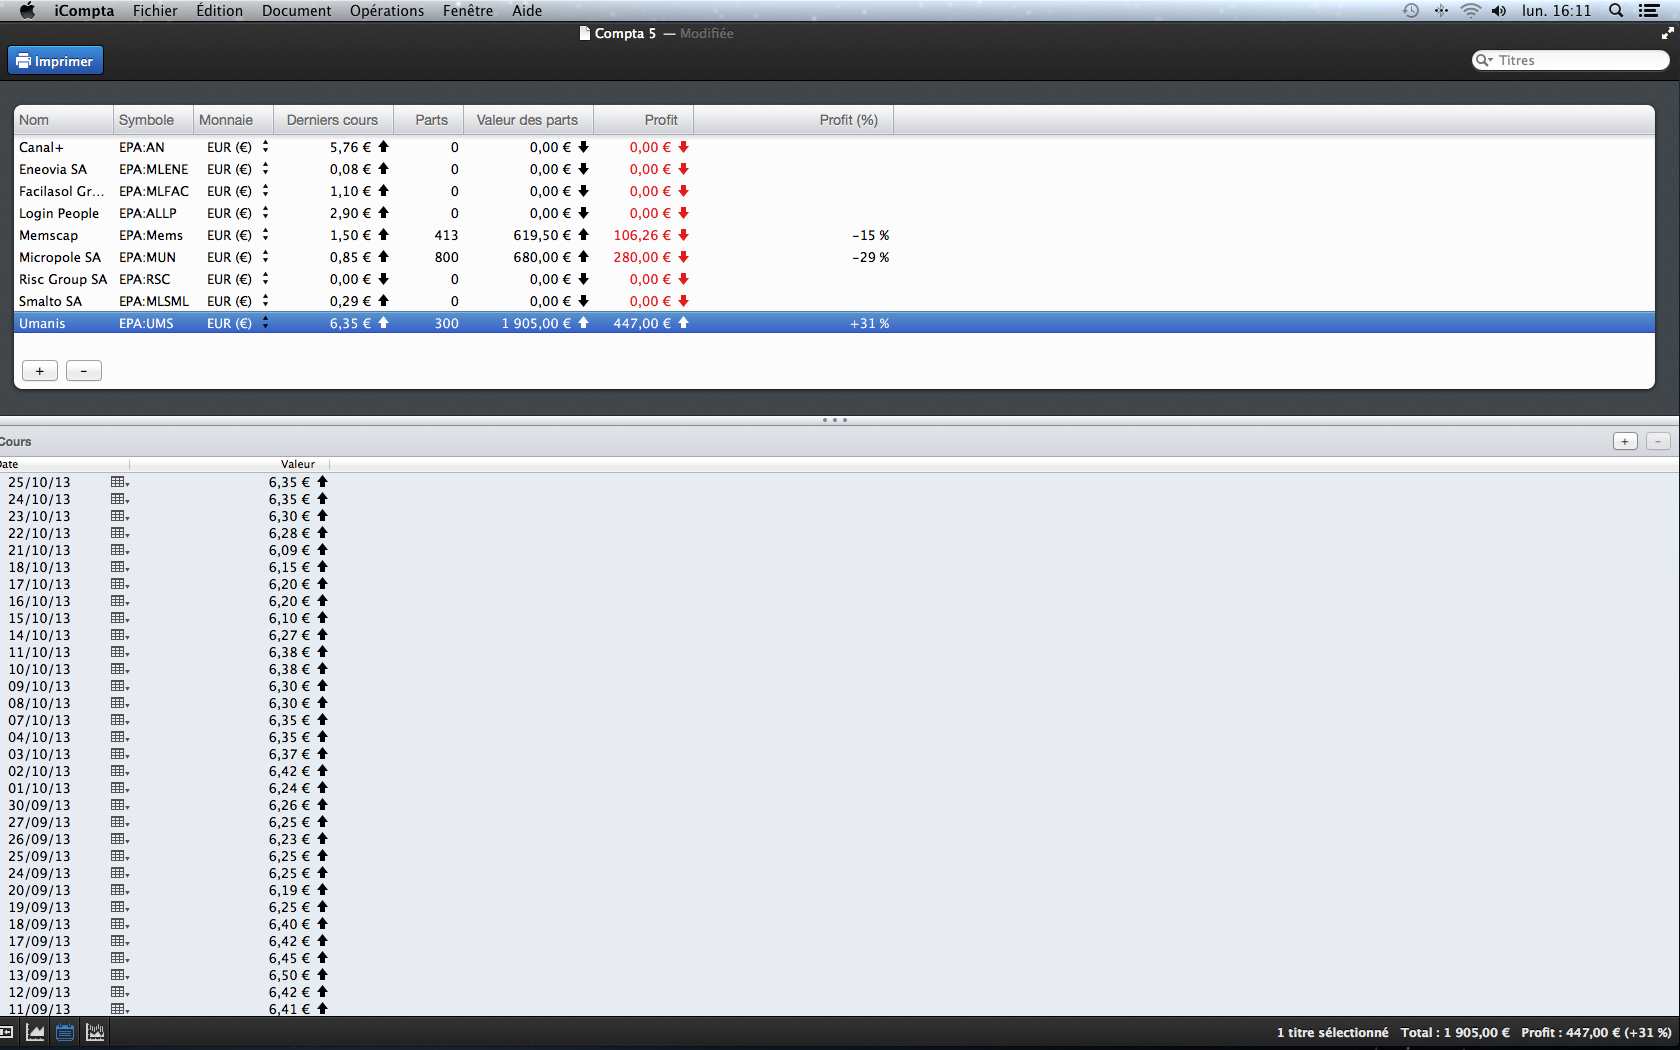Viewport: 1680px width, 1050px height.
Task: Open Wi-Fi status menu
Action: [1470, 11]
